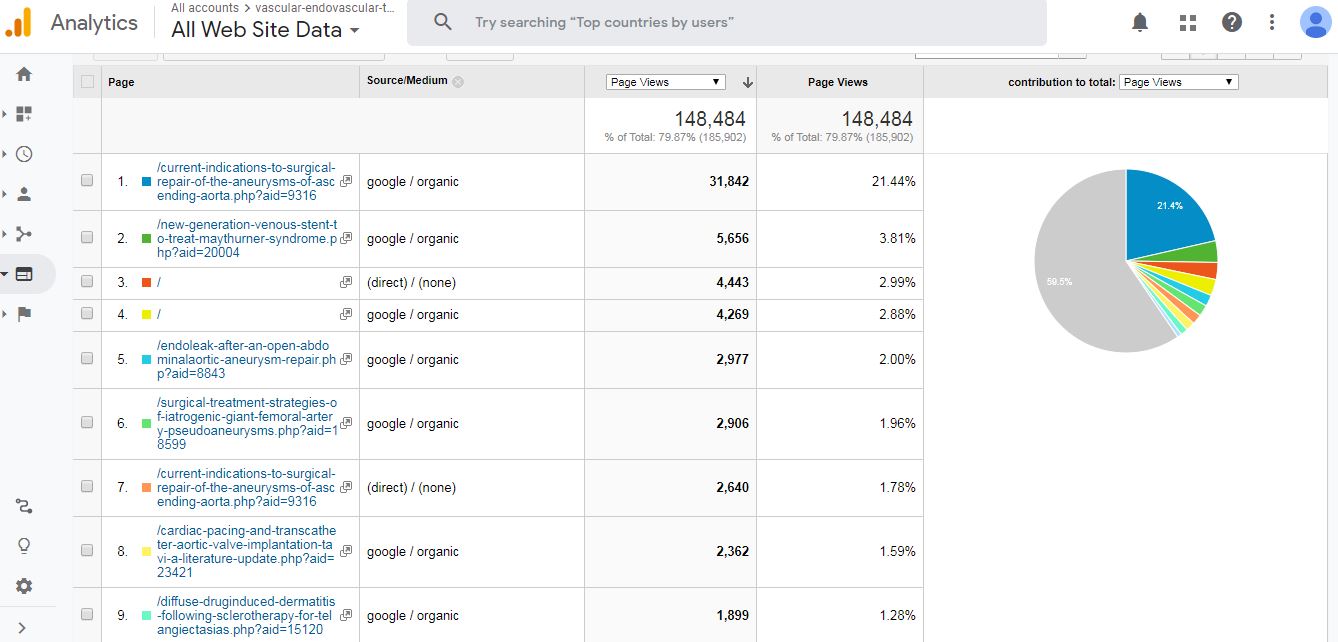Expand the All Web Site Data selector
1338x642 pixels.
click(265, 30)
